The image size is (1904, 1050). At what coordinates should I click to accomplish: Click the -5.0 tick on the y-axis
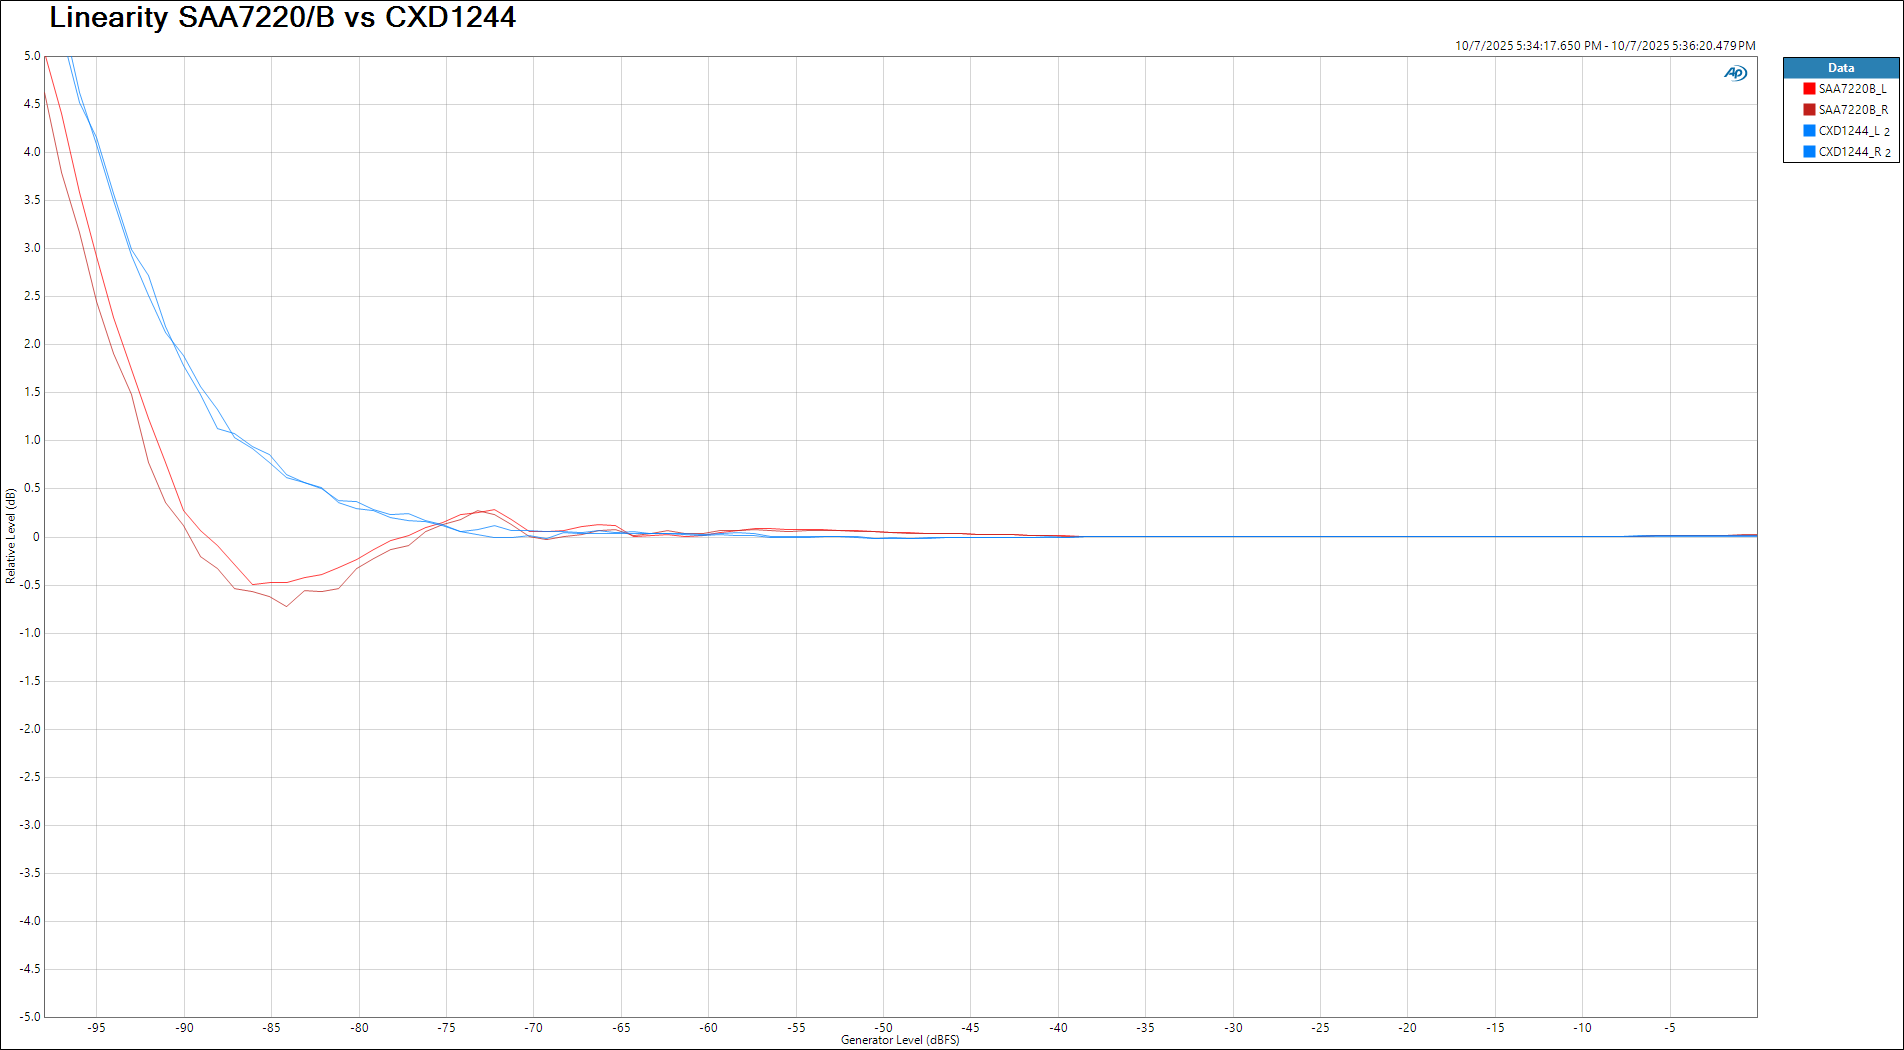point(31,1017)
